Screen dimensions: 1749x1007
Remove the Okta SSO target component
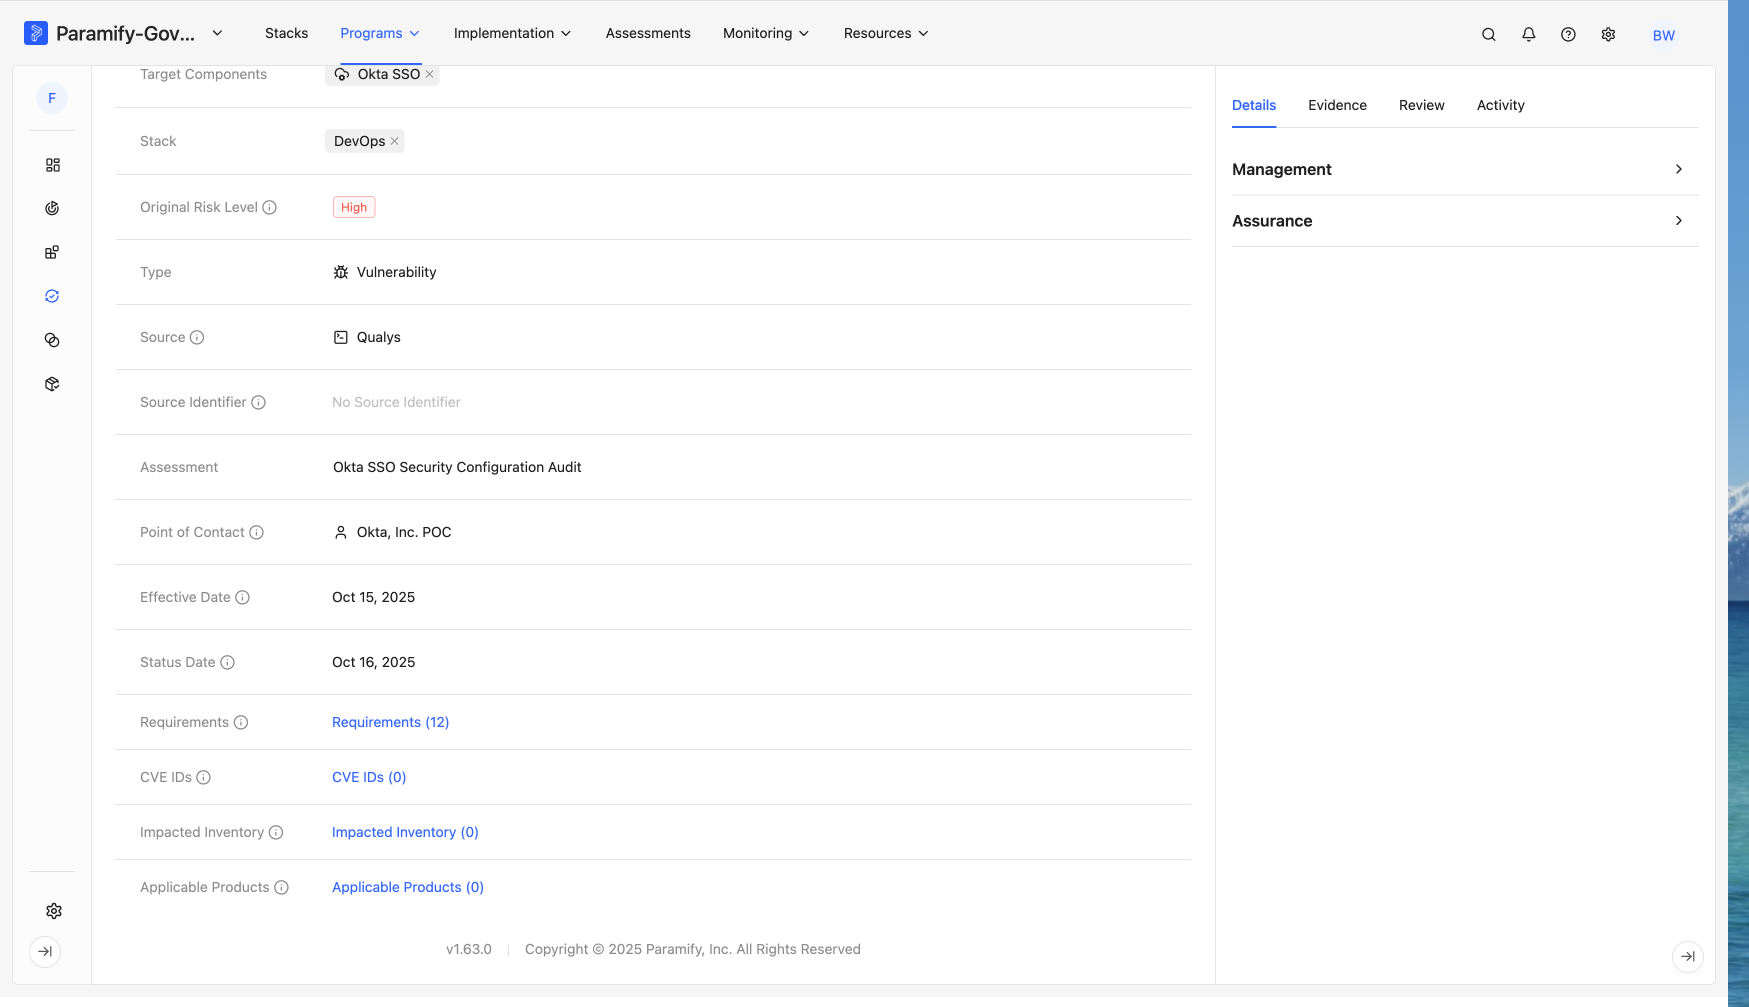pos(430,74)
